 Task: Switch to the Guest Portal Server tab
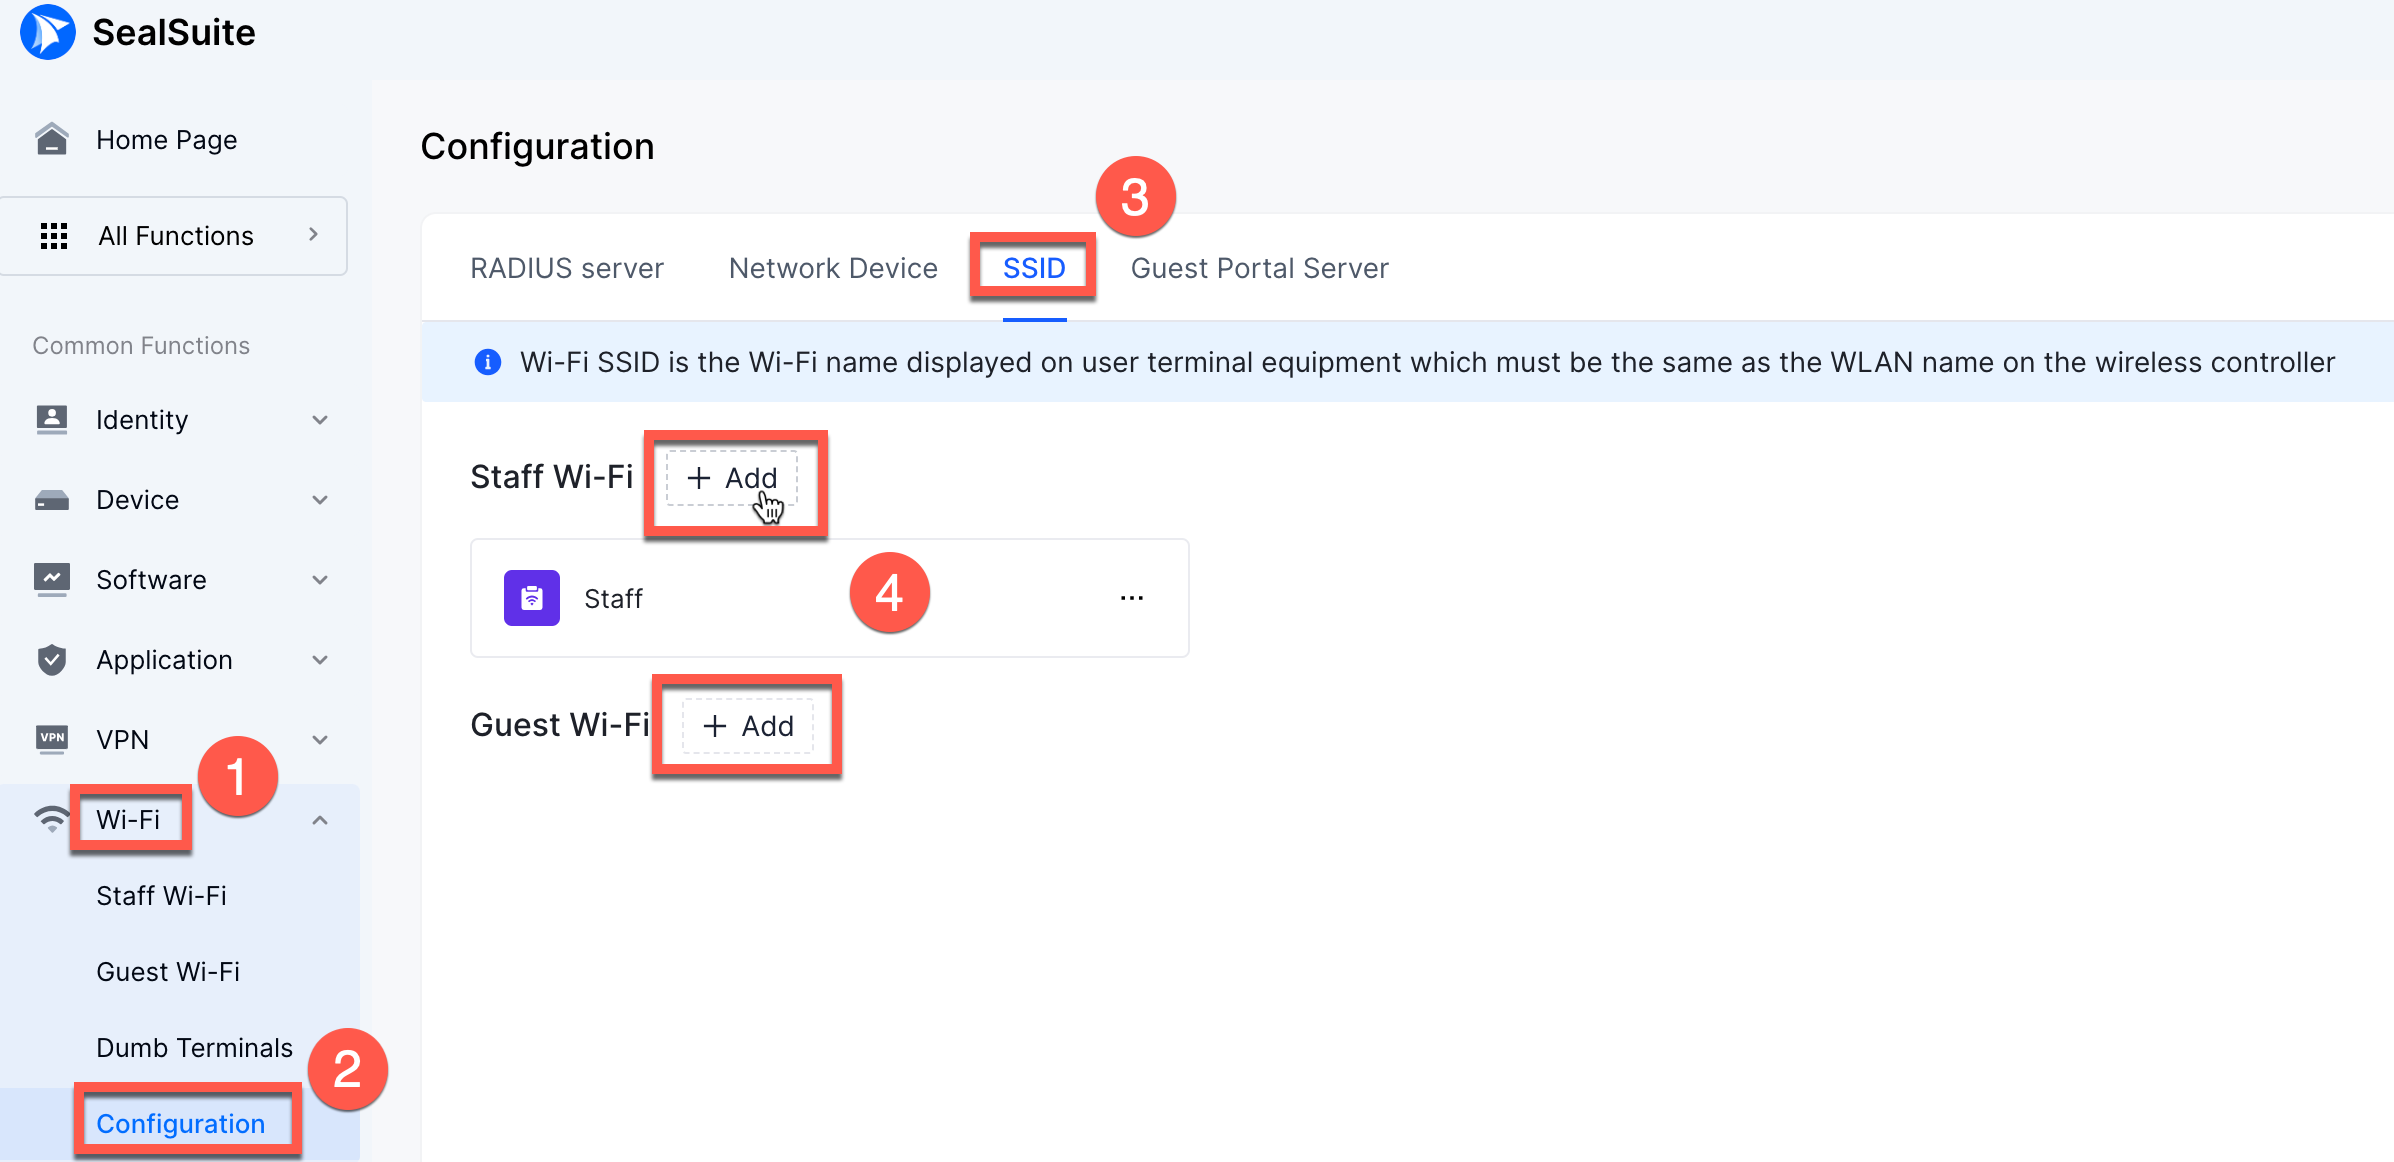point(1259,268)
